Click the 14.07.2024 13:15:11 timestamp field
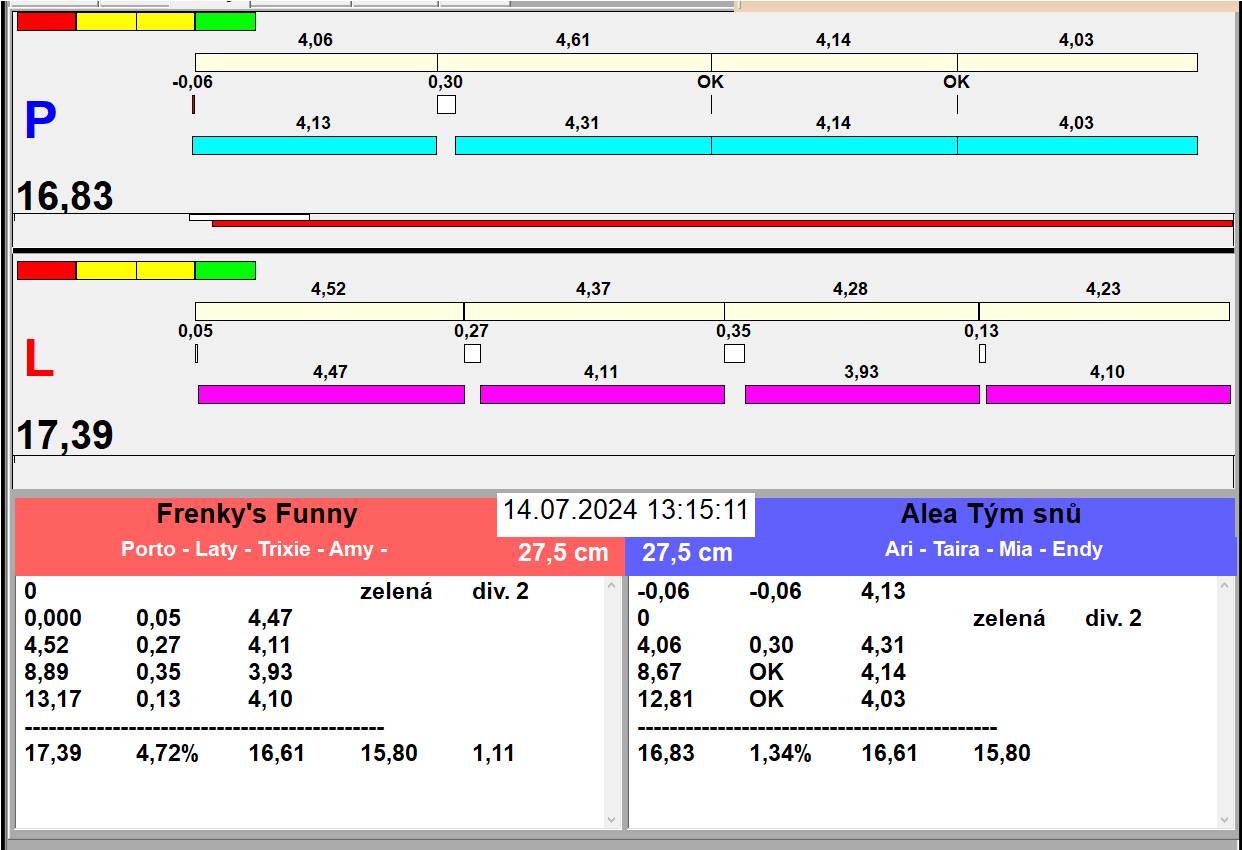 coord(625,511)
